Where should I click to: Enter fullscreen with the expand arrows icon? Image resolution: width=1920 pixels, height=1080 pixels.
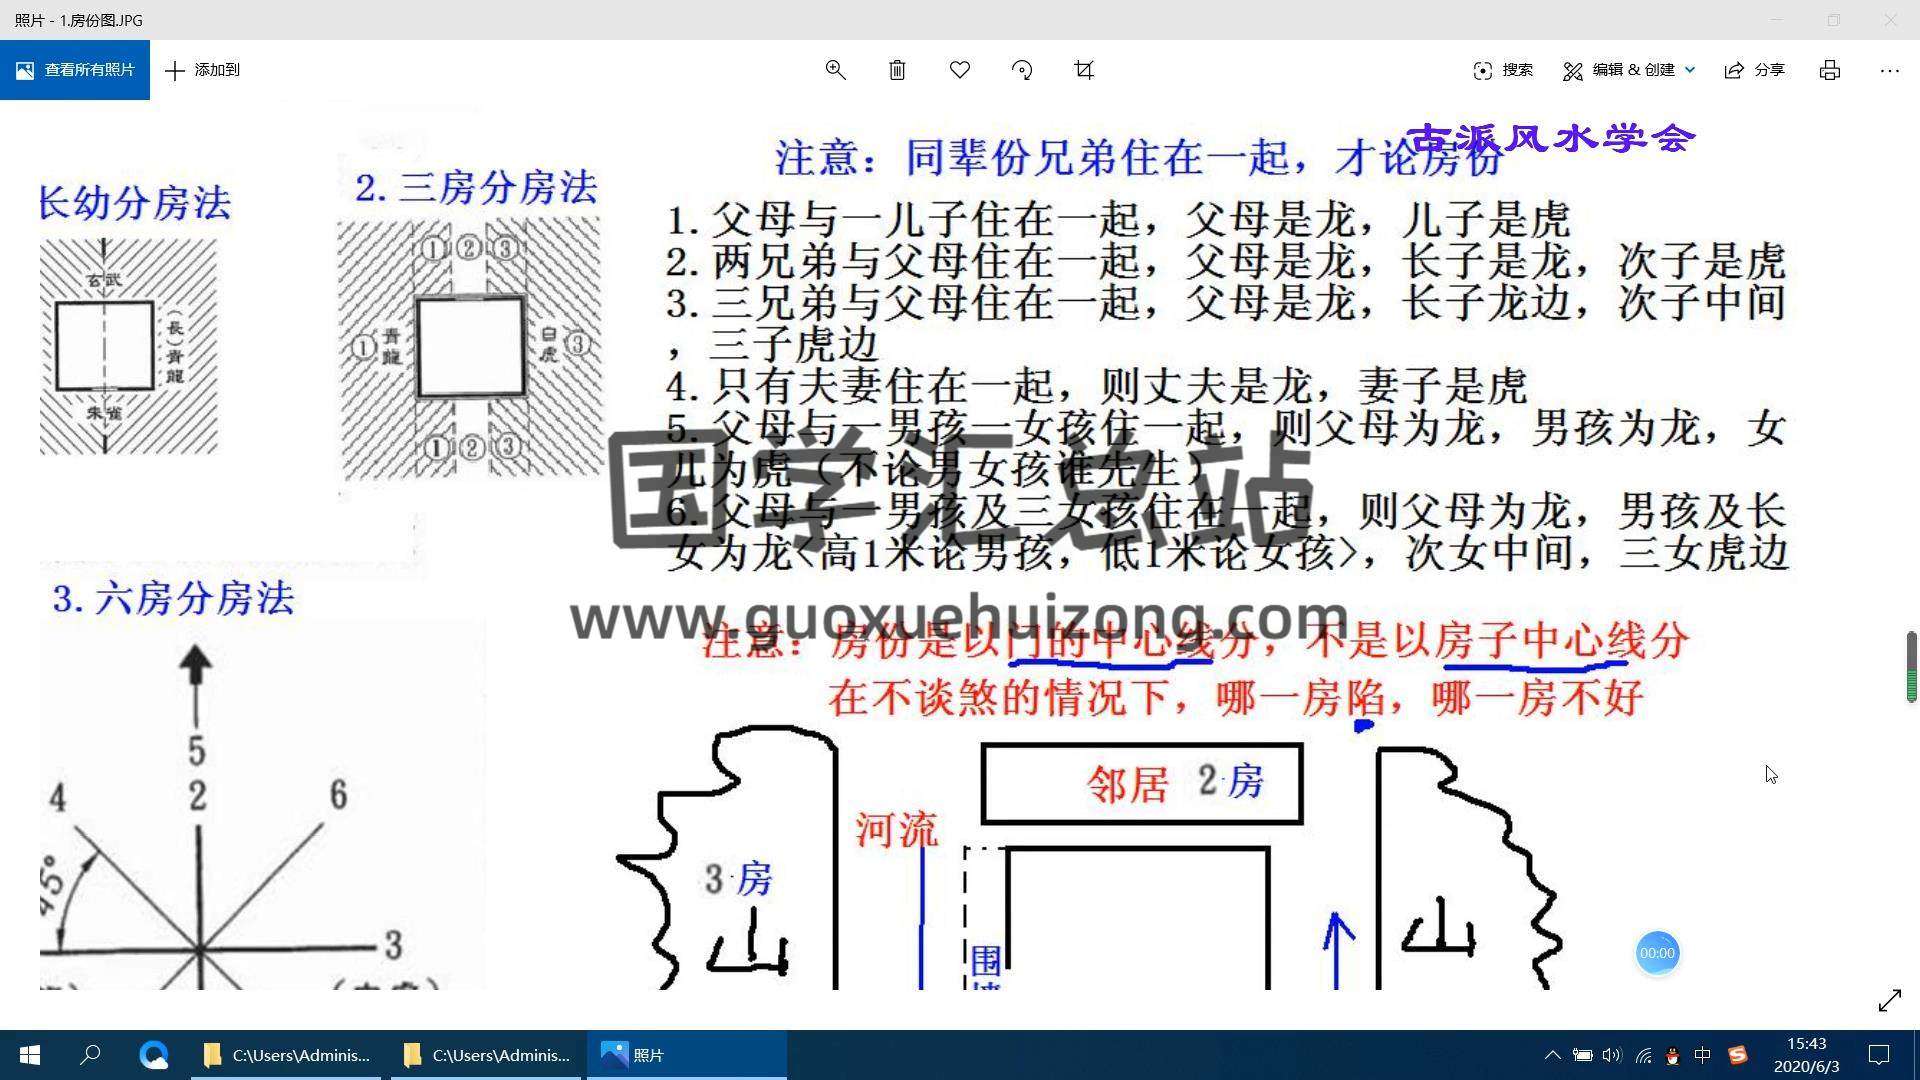click(1889, 1000)
